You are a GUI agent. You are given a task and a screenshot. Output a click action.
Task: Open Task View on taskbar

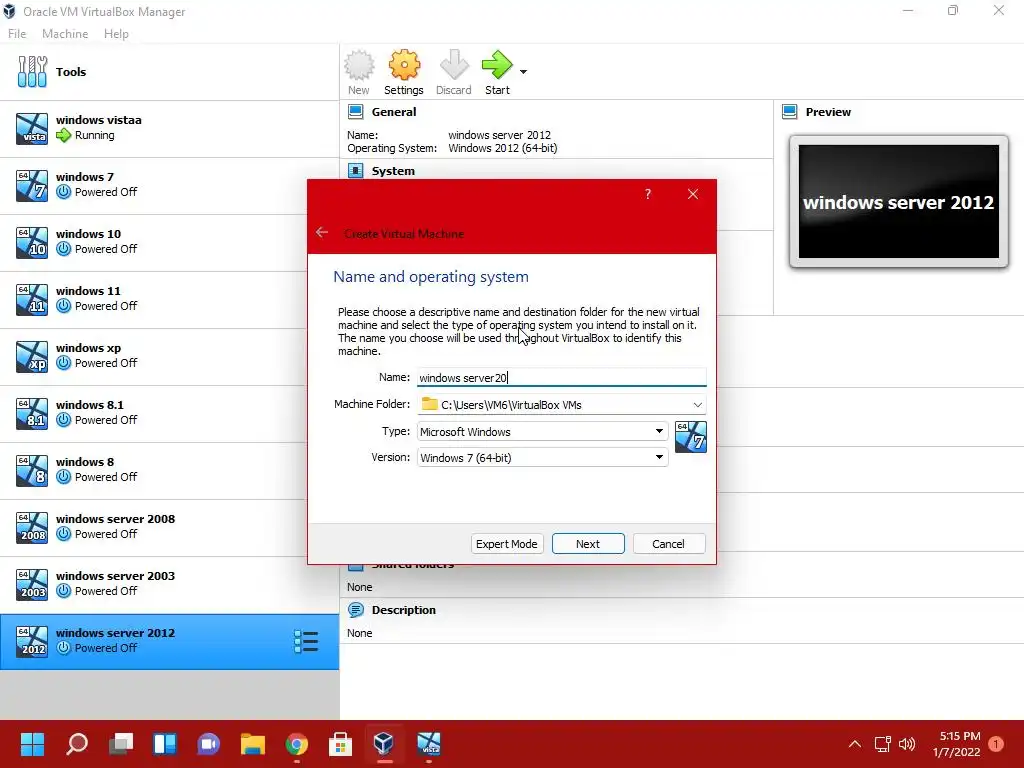click(121, 744)
